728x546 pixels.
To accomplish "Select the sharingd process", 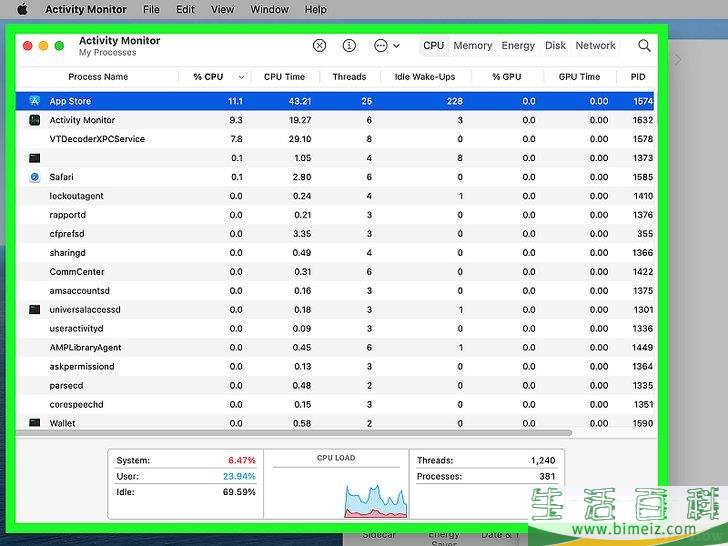I will [x=67, y=253].
